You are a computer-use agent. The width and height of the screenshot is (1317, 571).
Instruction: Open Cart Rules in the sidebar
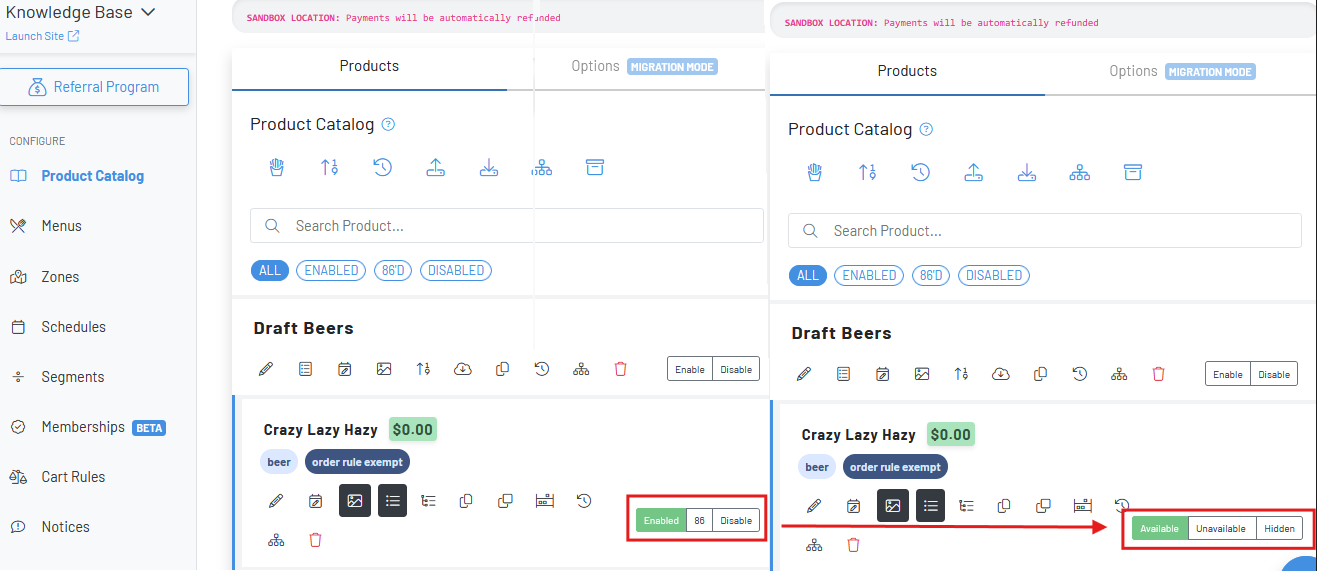[x=73, y=477]
